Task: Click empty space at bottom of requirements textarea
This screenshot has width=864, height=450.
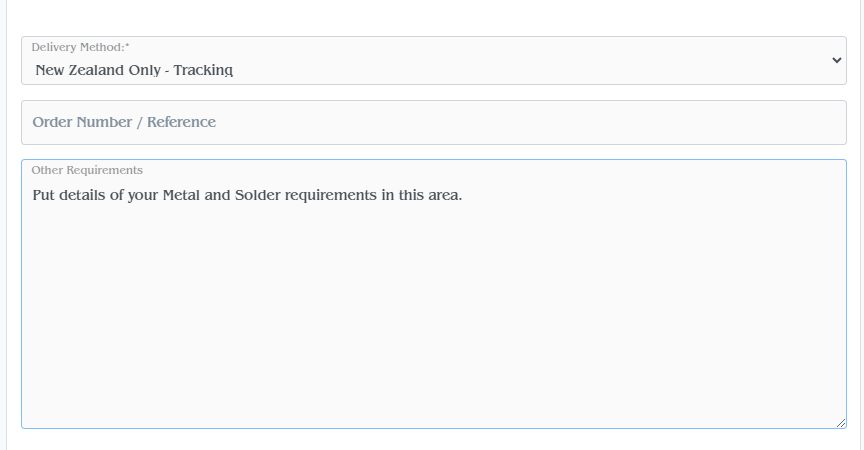Action: pyautogui.click(x=433, y=400)
